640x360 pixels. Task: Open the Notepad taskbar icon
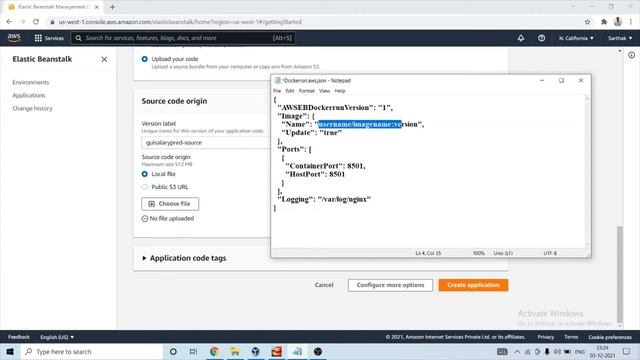pyautogui.click(x=298, y=351)
